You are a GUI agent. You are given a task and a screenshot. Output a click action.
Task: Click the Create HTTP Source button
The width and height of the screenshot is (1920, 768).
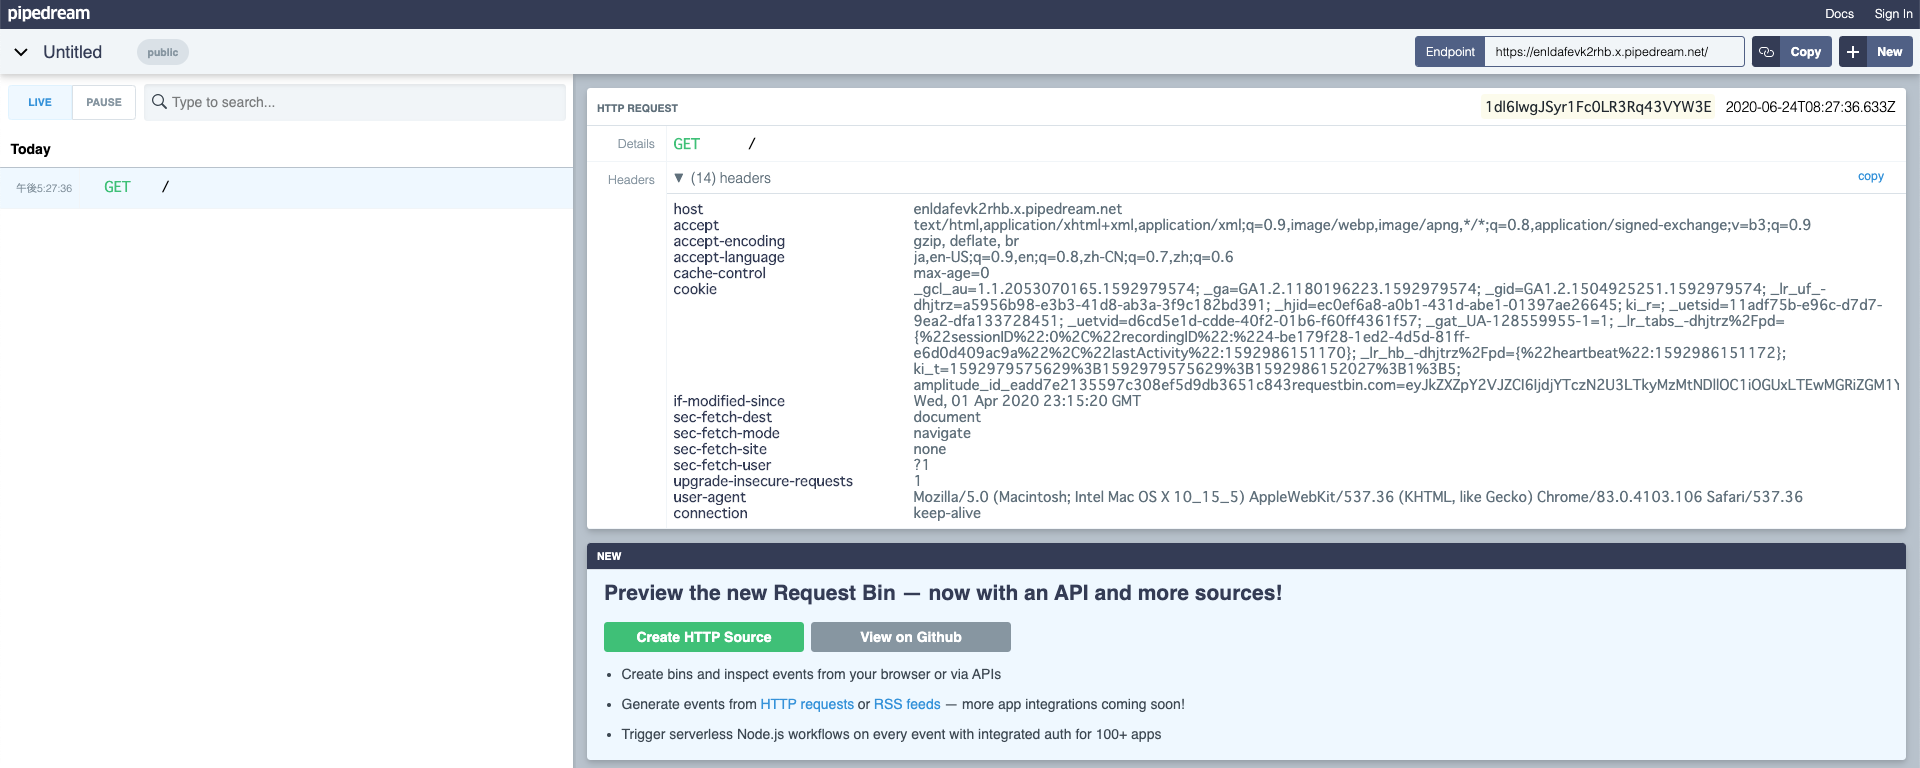pos(704,637)
